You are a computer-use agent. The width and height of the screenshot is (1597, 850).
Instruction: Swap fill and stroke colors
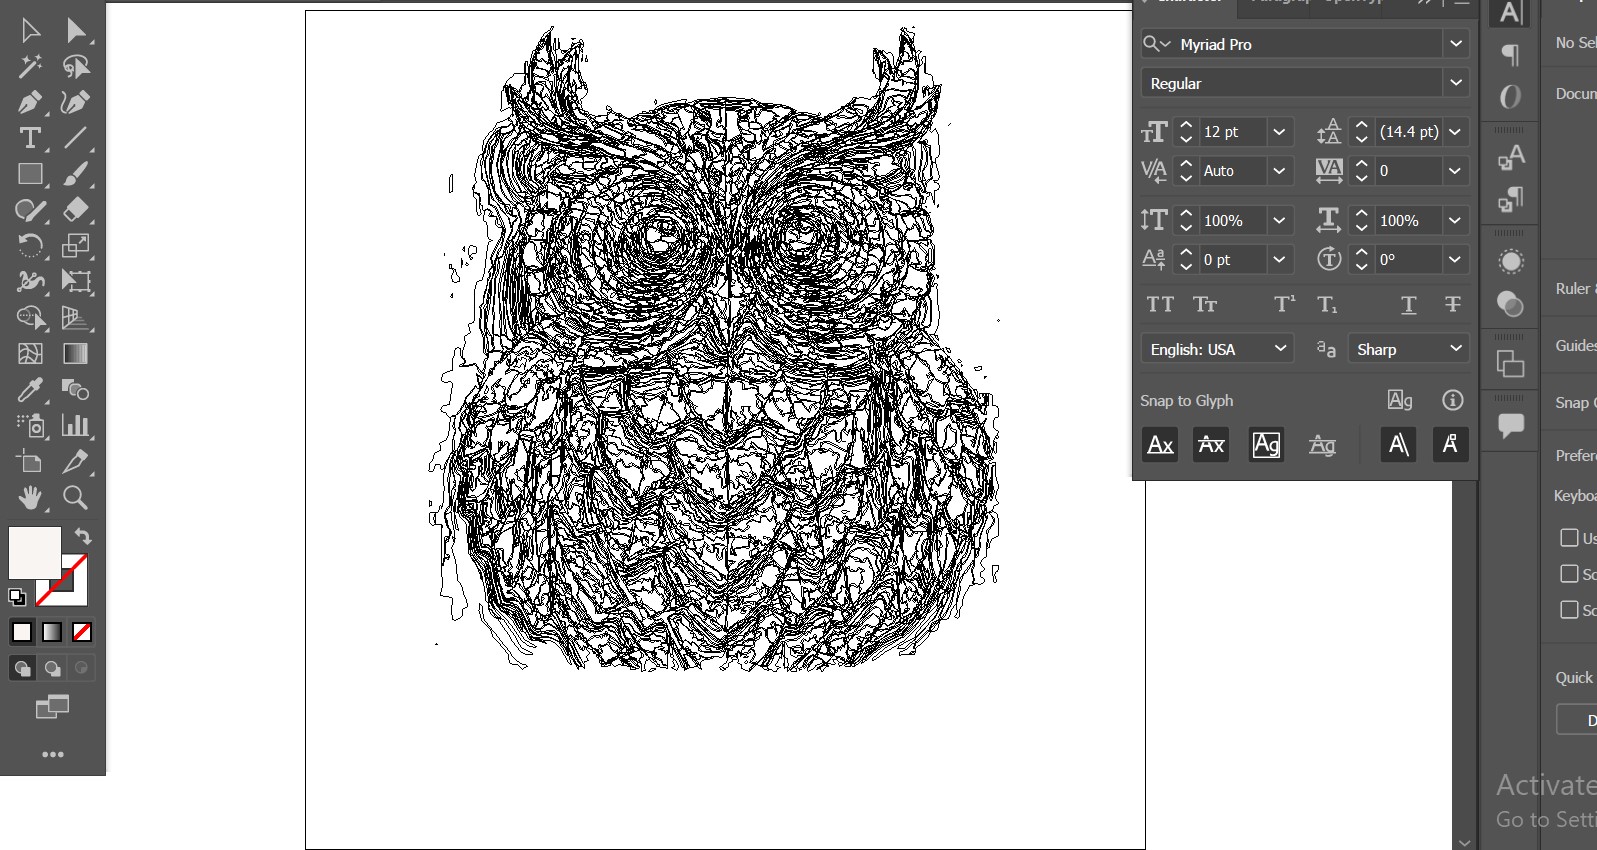tap(83, 537)
